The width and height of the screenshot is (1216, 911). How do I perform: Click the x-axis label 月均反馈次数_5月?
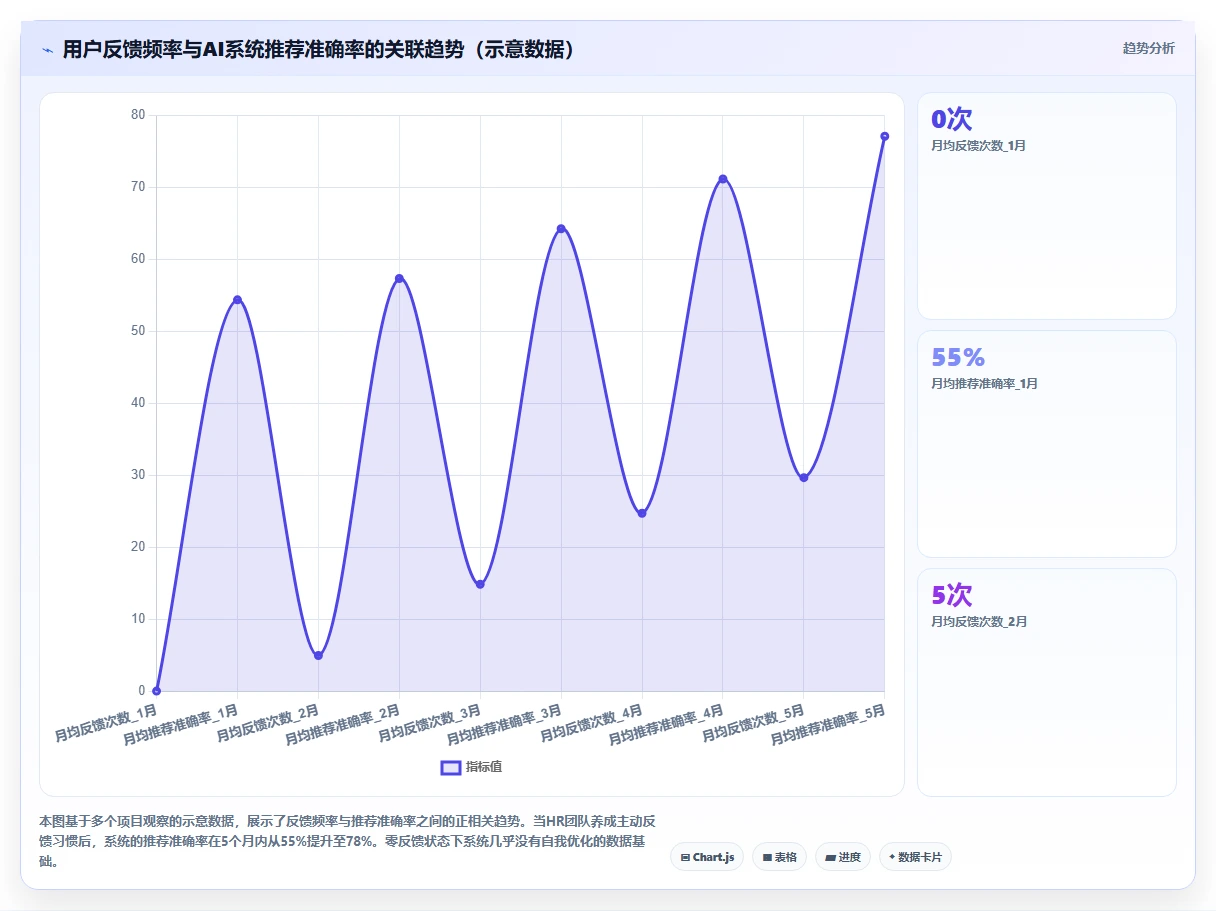(754, 722)
